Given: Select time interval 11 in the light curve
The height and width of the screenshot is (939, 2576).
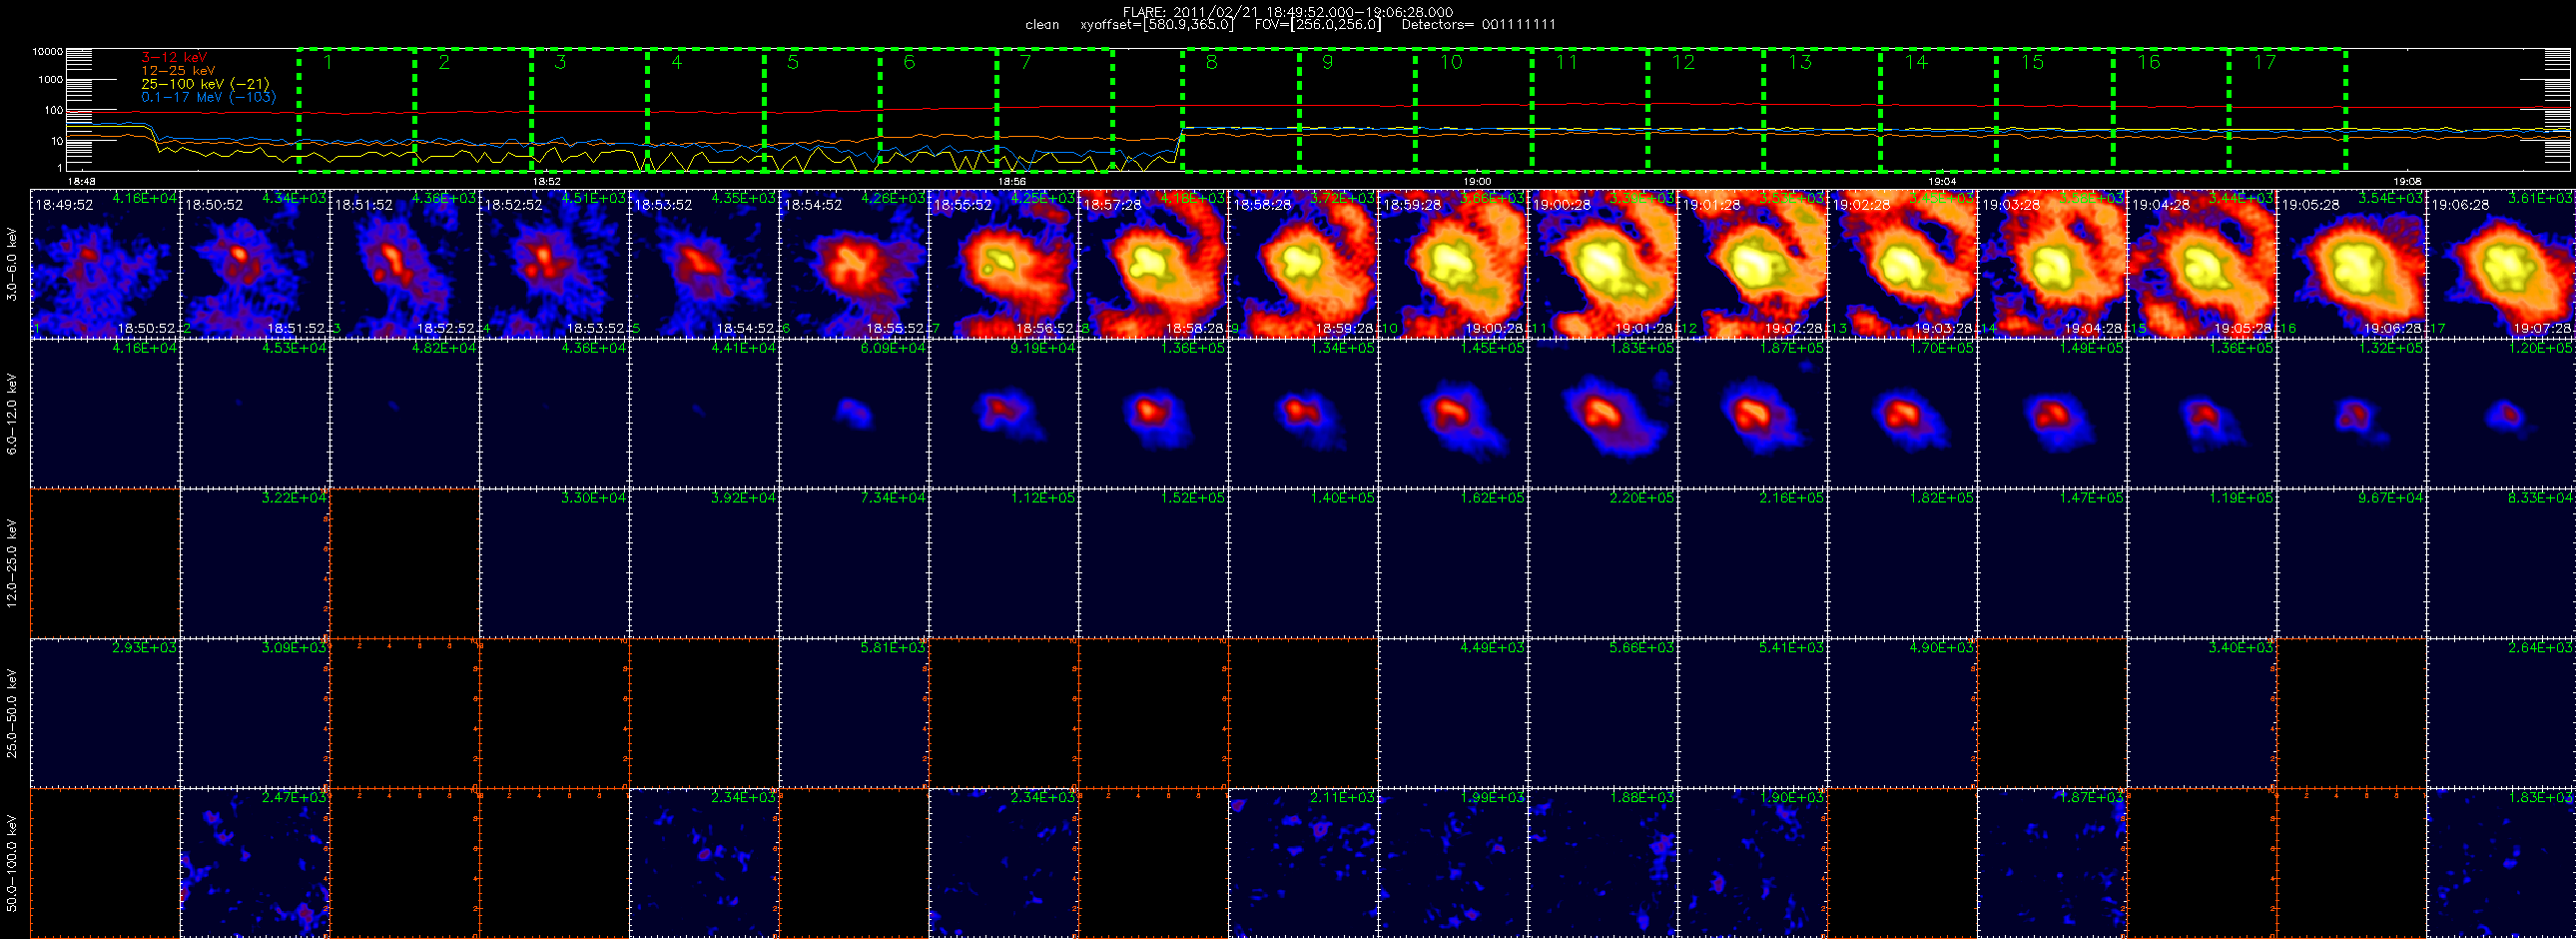Looking at the screenshot, I should [x=1589, y=110].
